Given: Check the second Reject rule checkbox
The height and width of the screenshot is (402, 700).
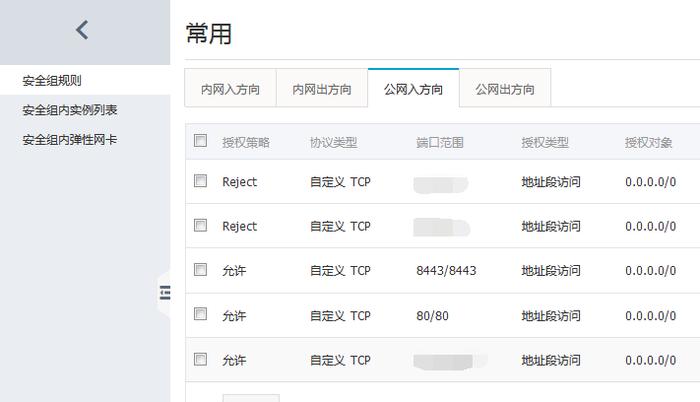Looking at the screenshot, I should (200, 225).
